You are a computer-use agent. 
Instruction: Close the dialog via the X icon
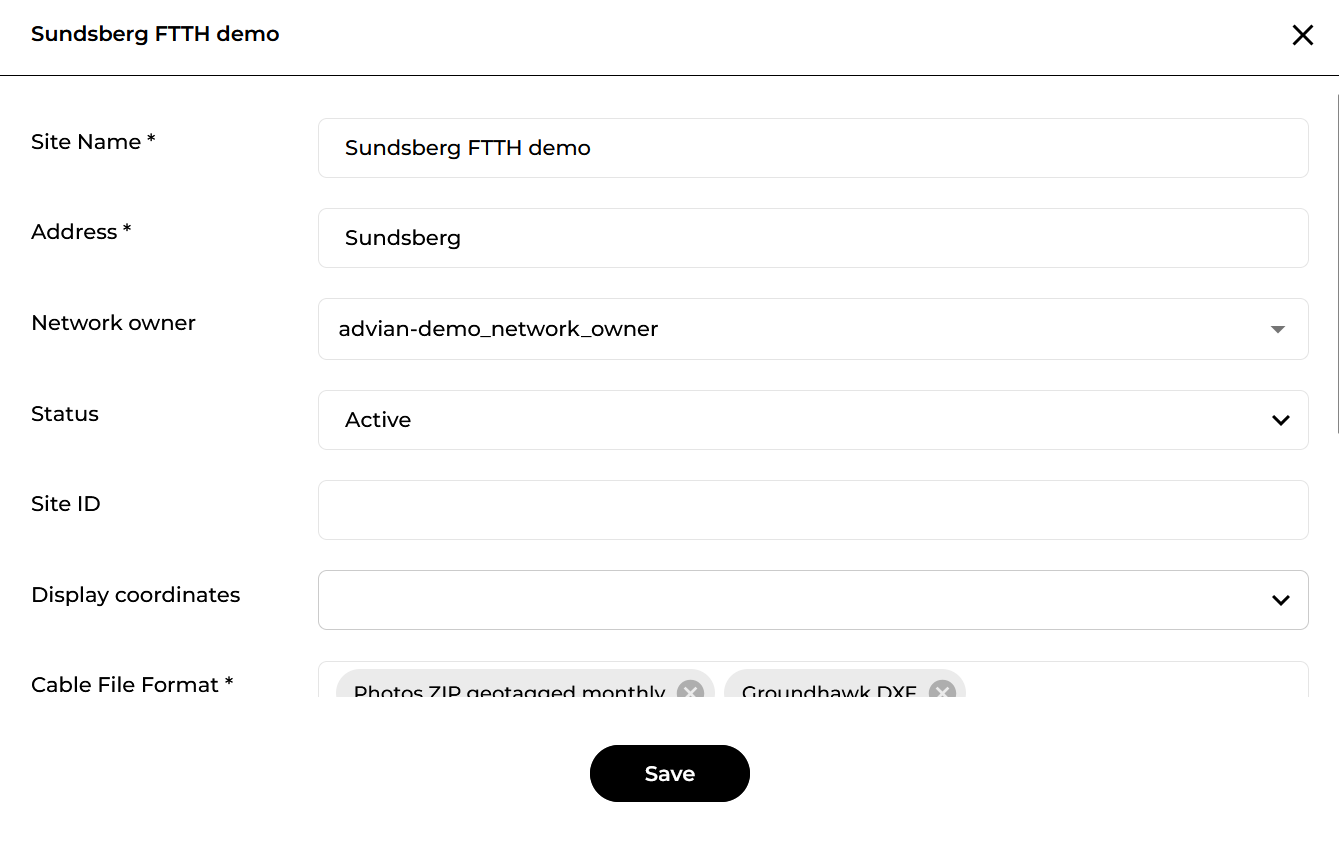tap(1303, 34)
